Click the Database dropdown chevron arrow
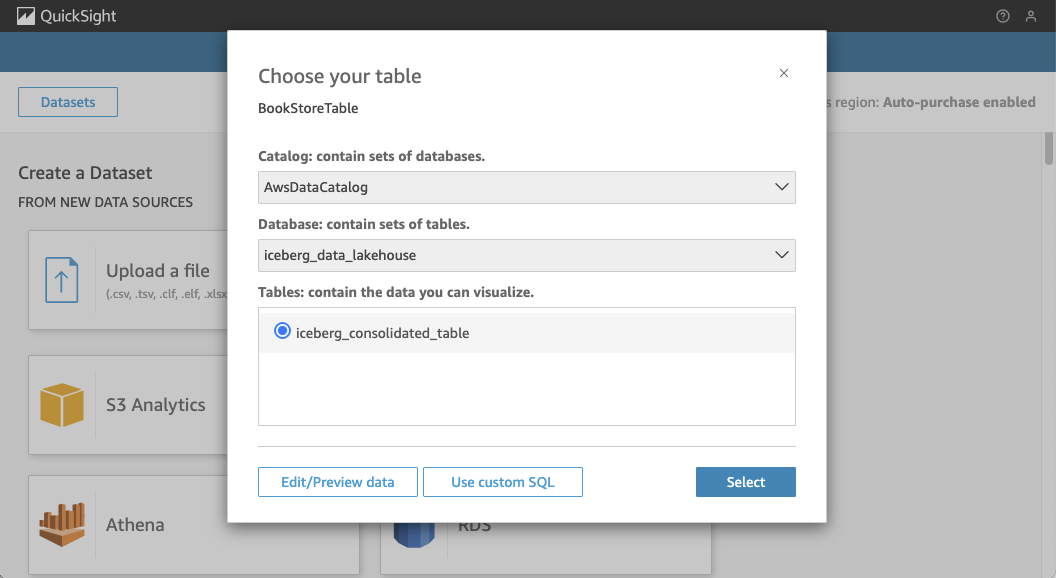 tap(781, 255)
